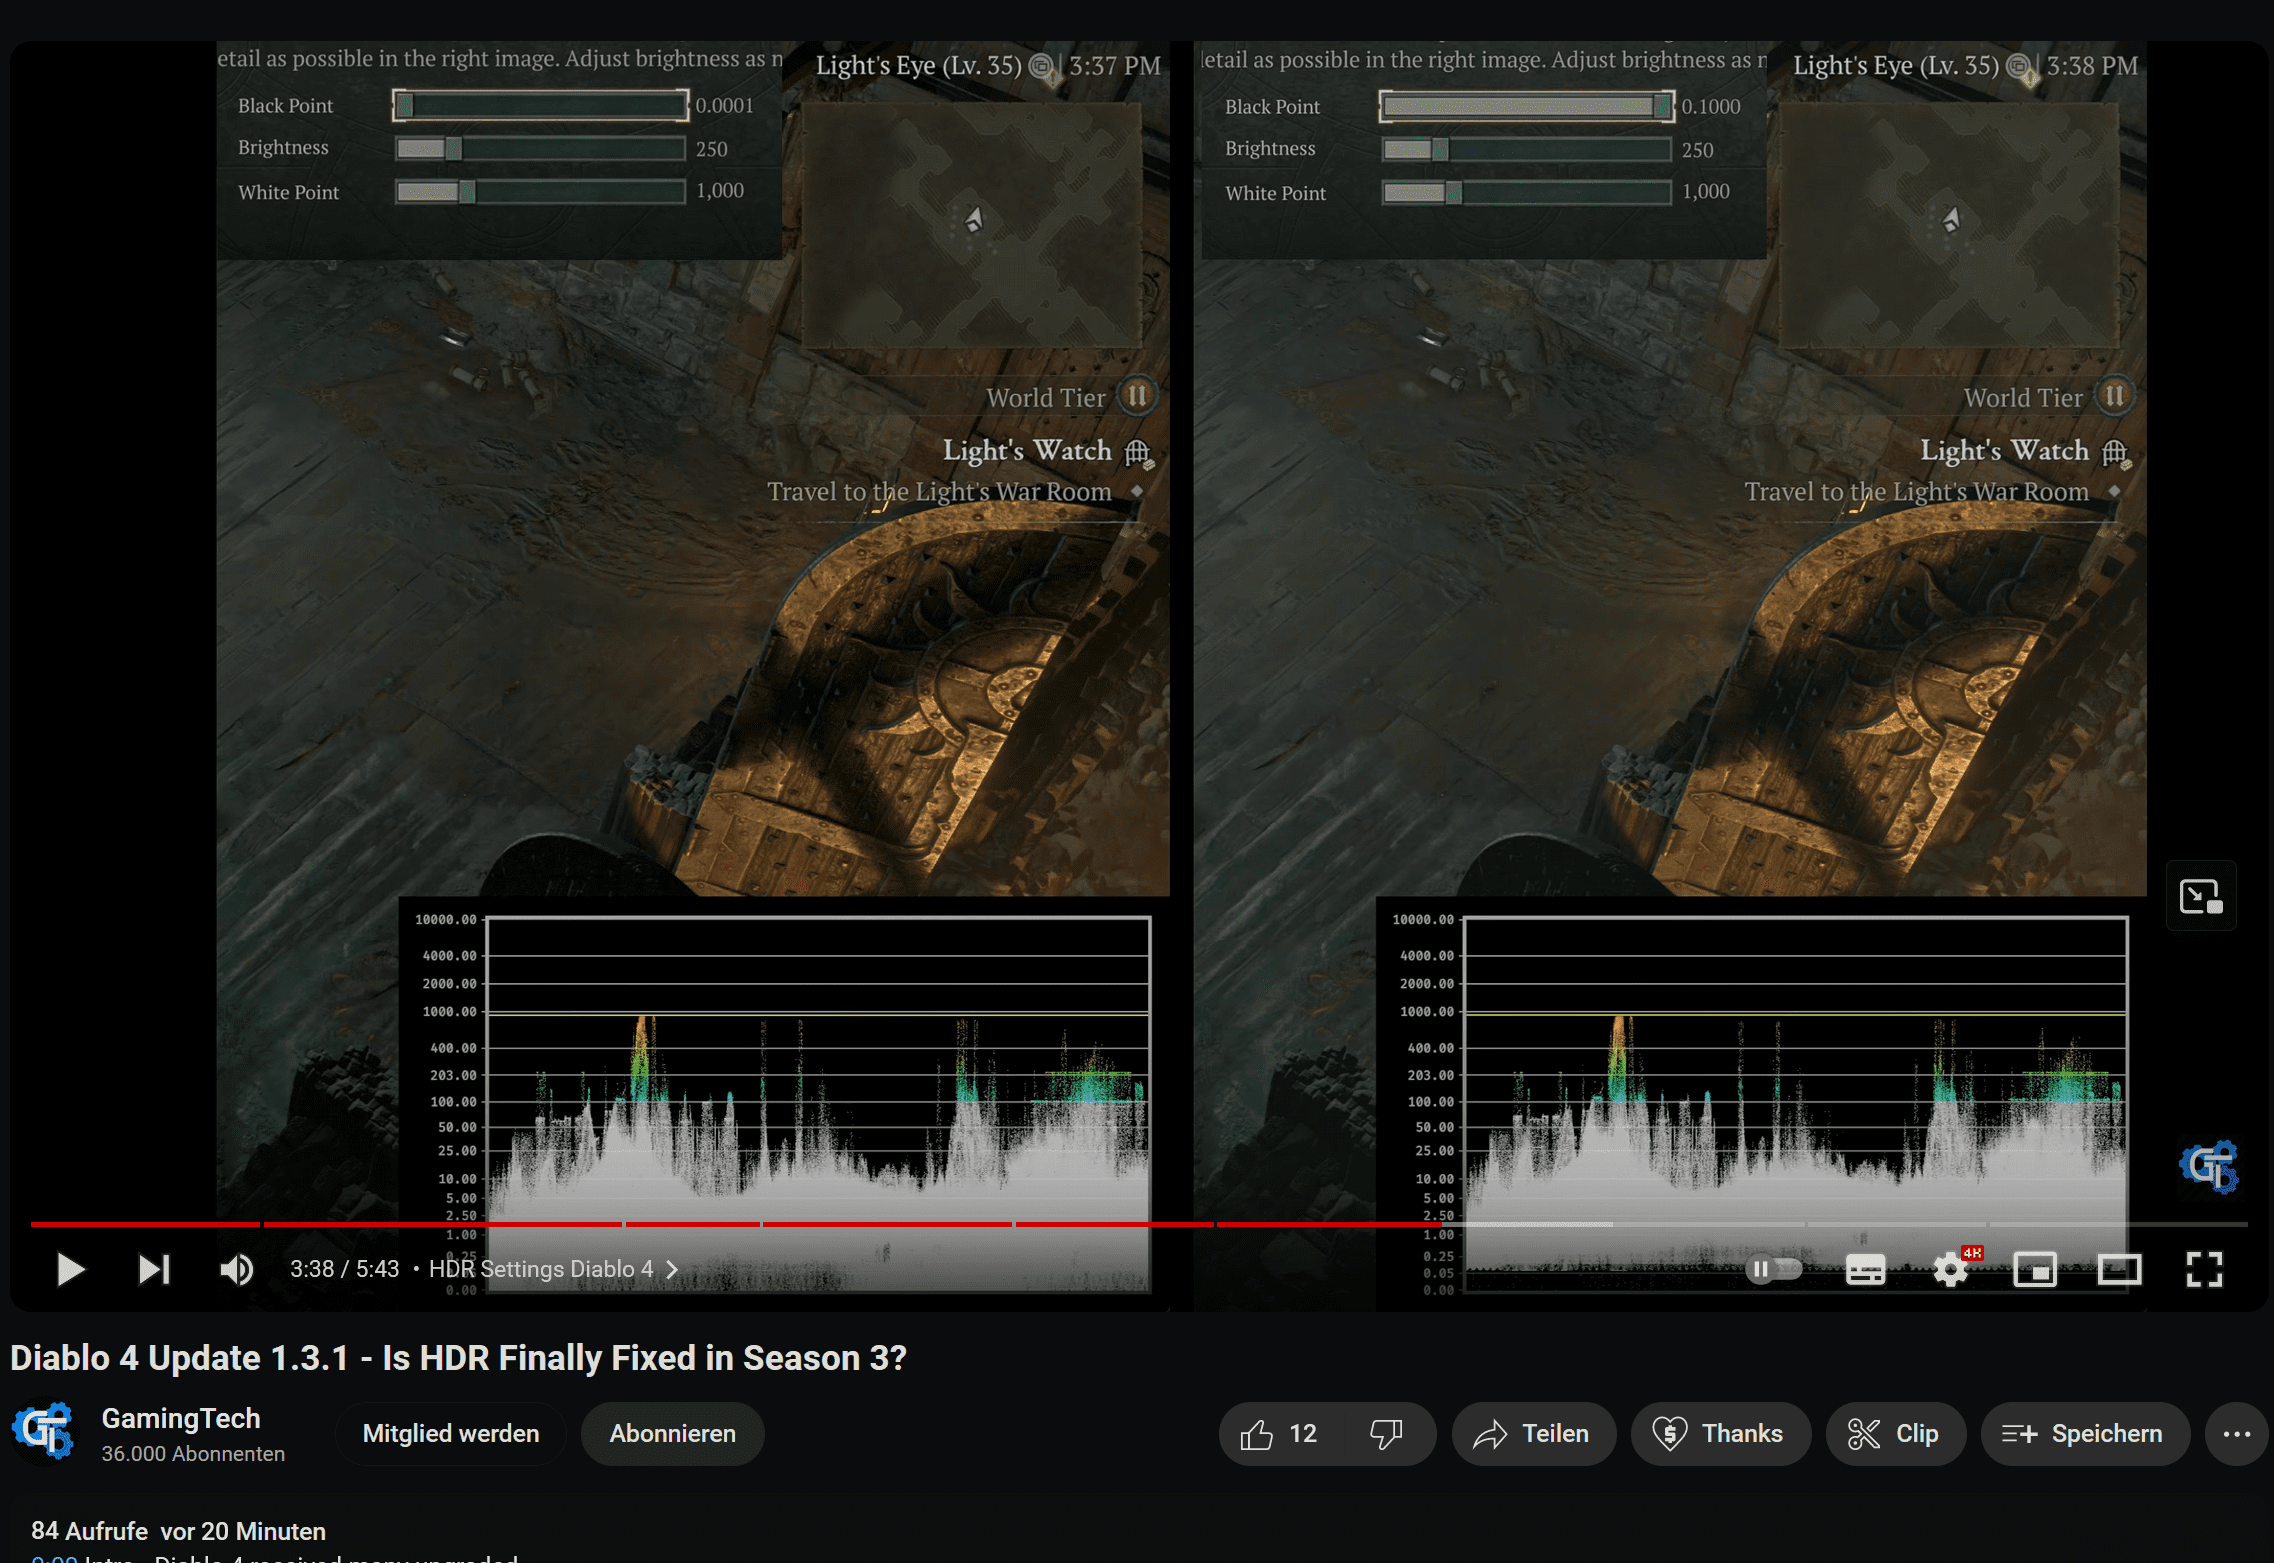The width and height of the screenshot is (2274, 1563).
Task: Click Mitglied werden button
Action: click(451, 1433)
